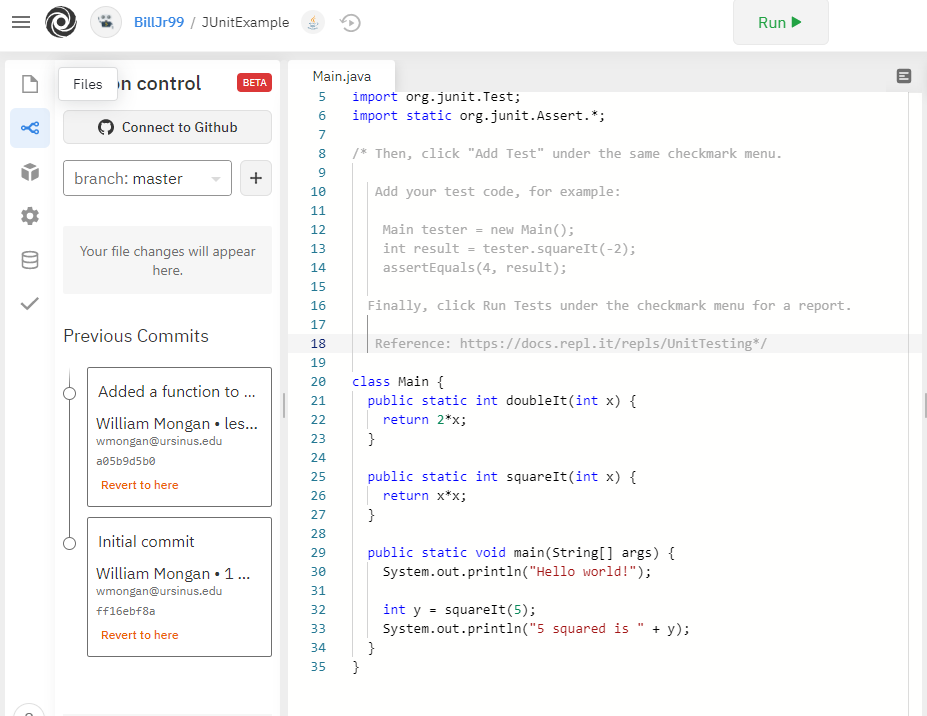Open the Unit tests checkmark icon
The height and width of the screenshot is (716, 927).
pyautogui.click(x=30, y=303)
